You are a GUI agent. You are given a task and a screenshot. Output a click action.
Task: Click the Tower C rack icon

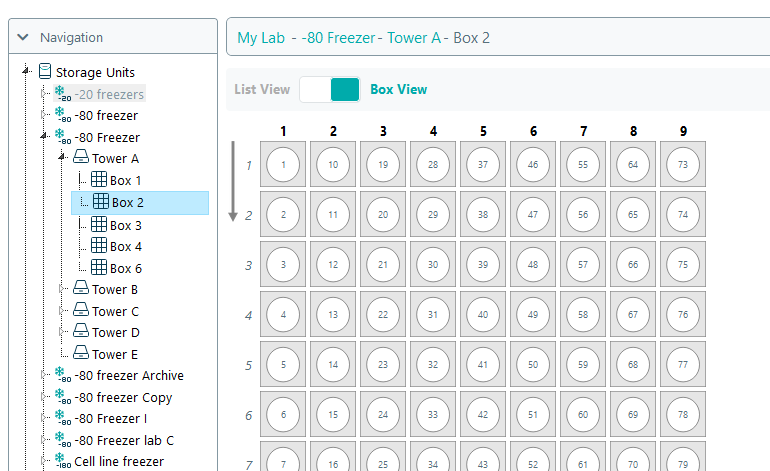pyautogui.click(x=81, y=311)
